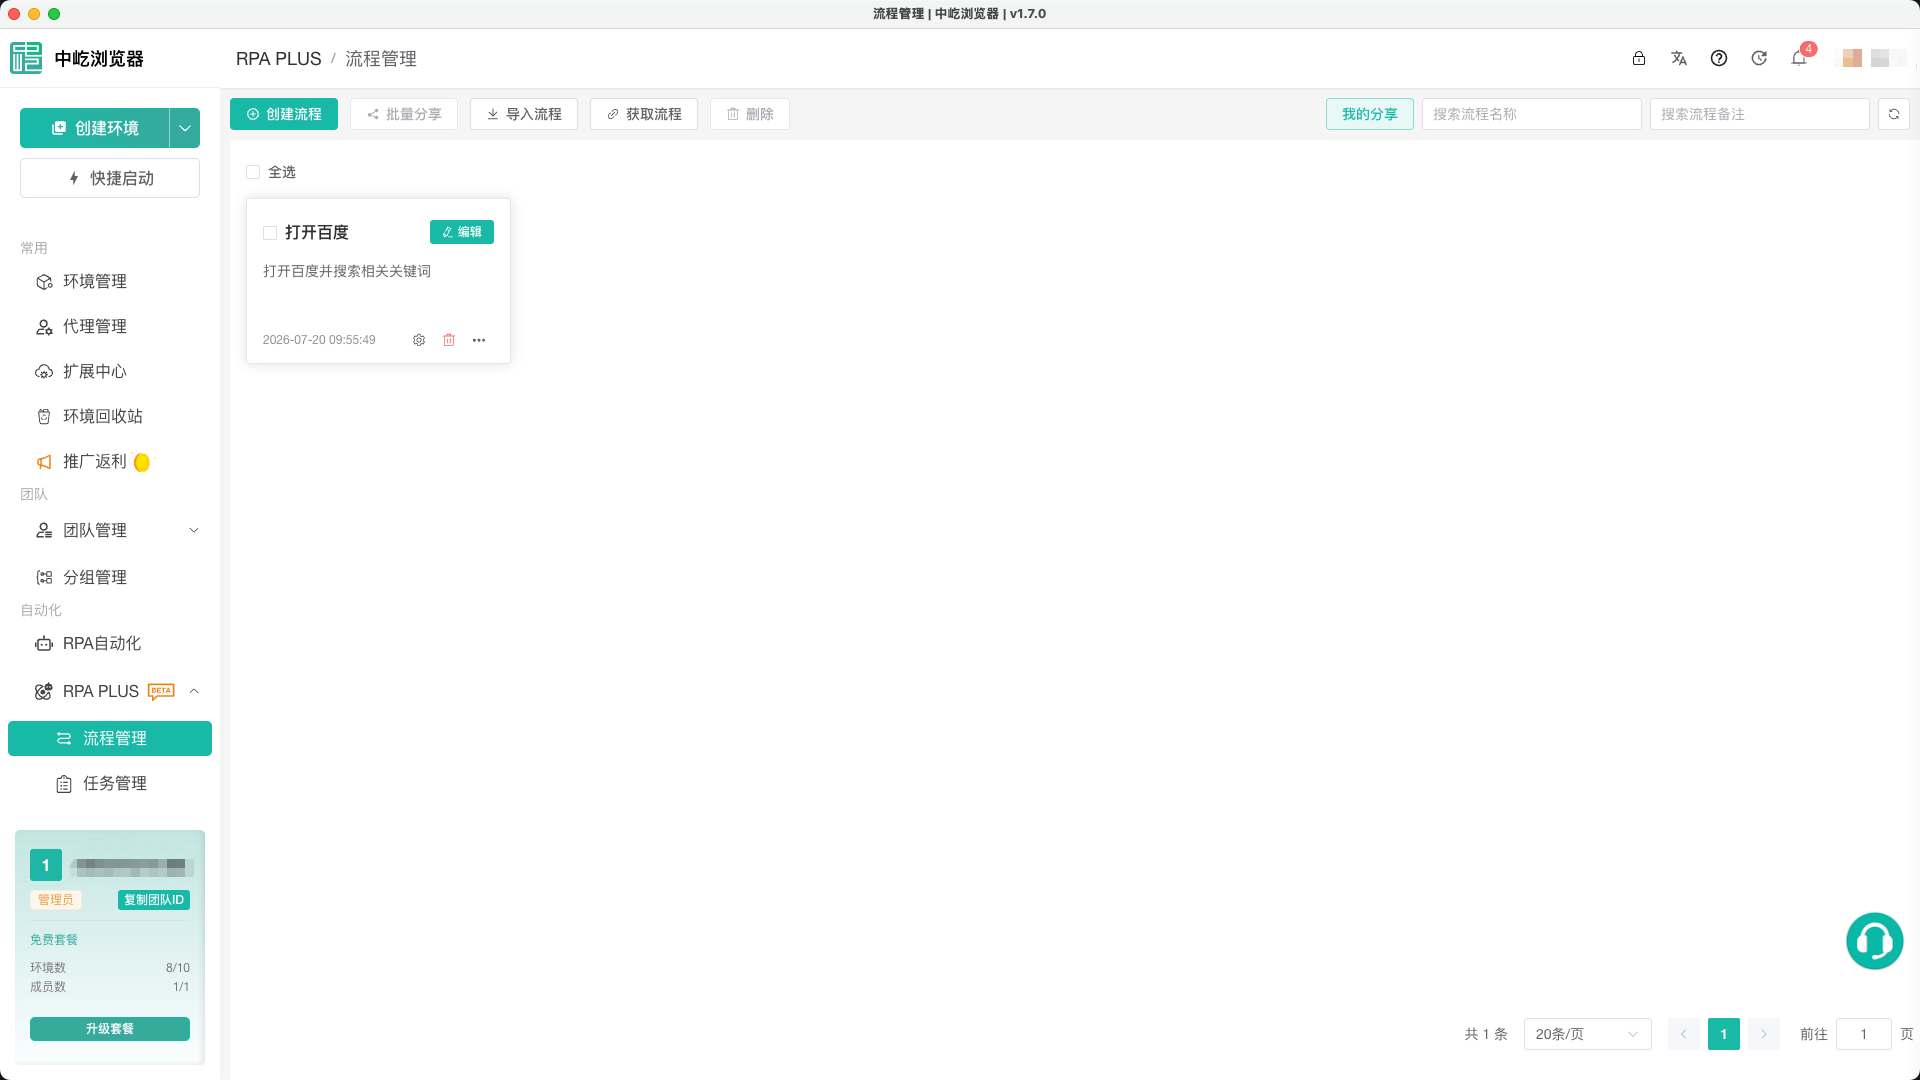
Task: Click the 创建流程 button
Action: tap(284, 114)
